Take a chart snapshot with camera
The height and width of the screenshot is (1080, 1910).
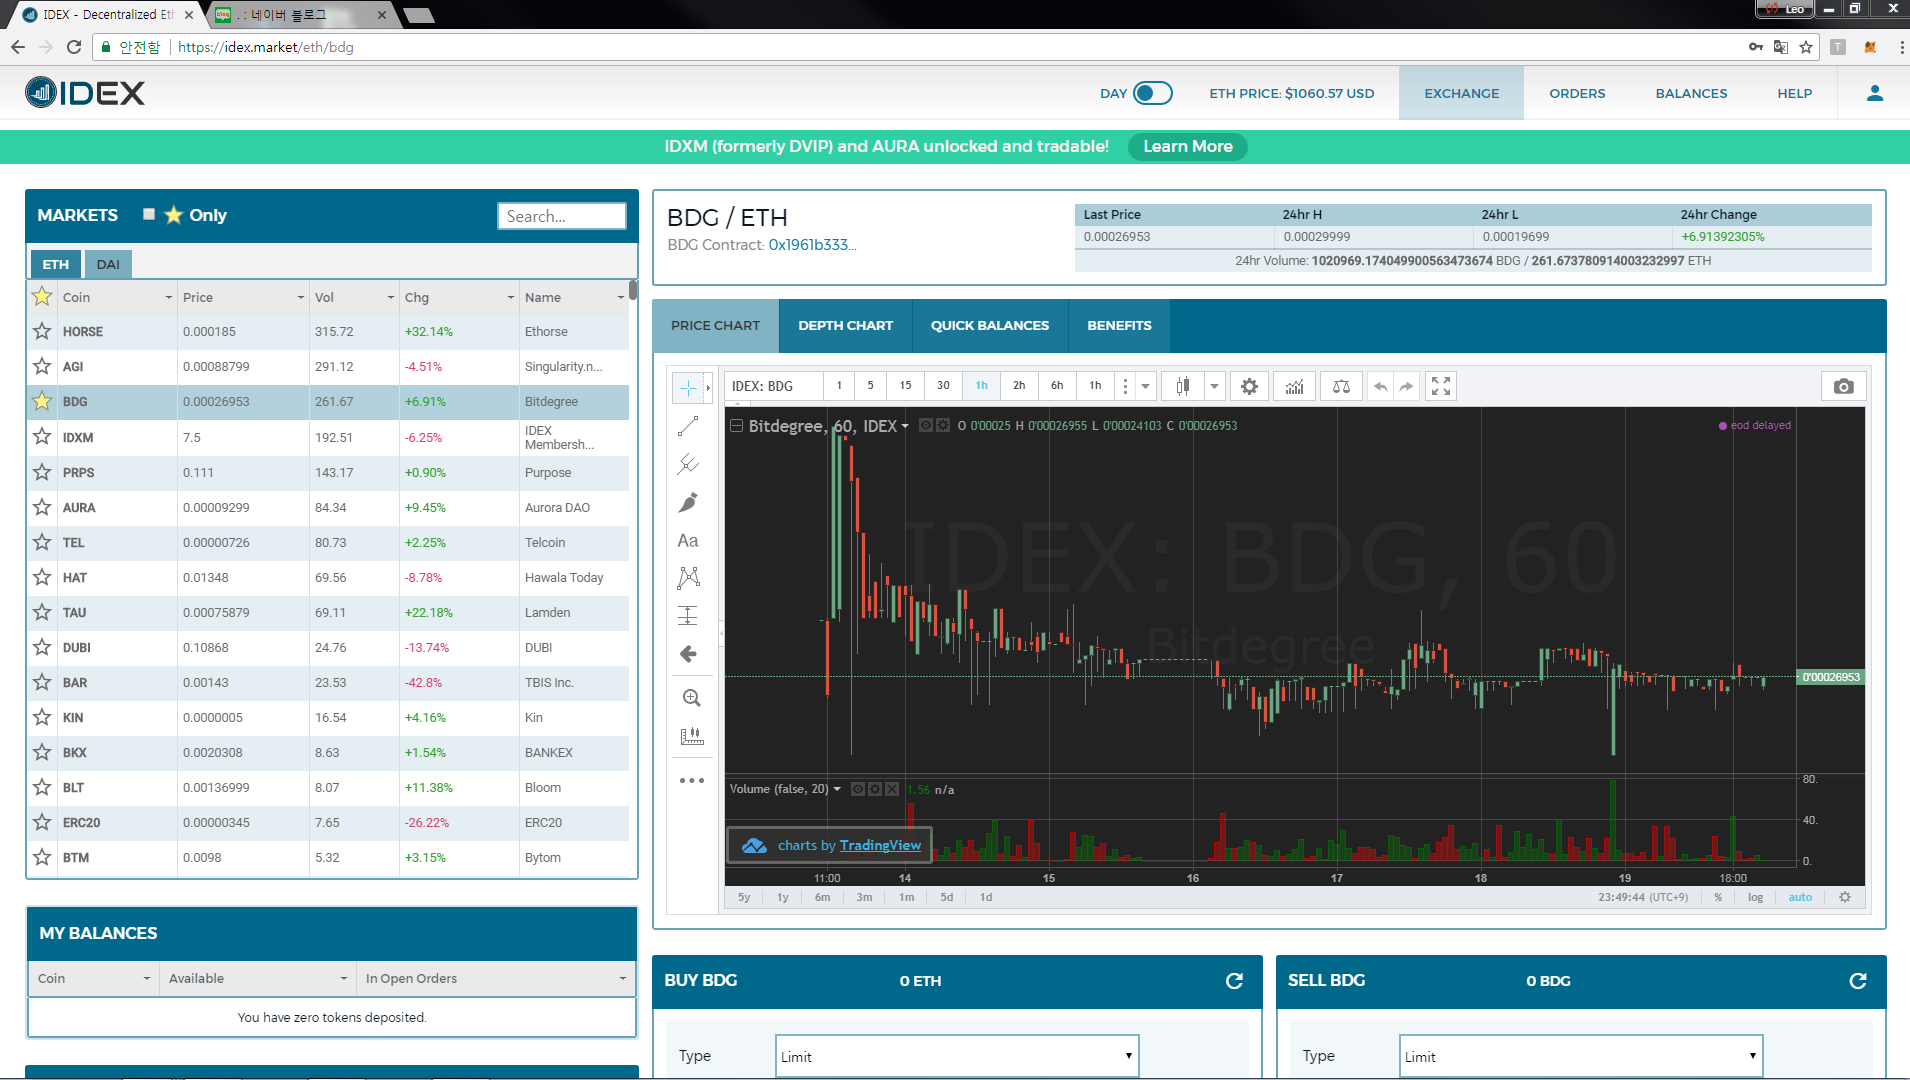[x=1844, y=386]
